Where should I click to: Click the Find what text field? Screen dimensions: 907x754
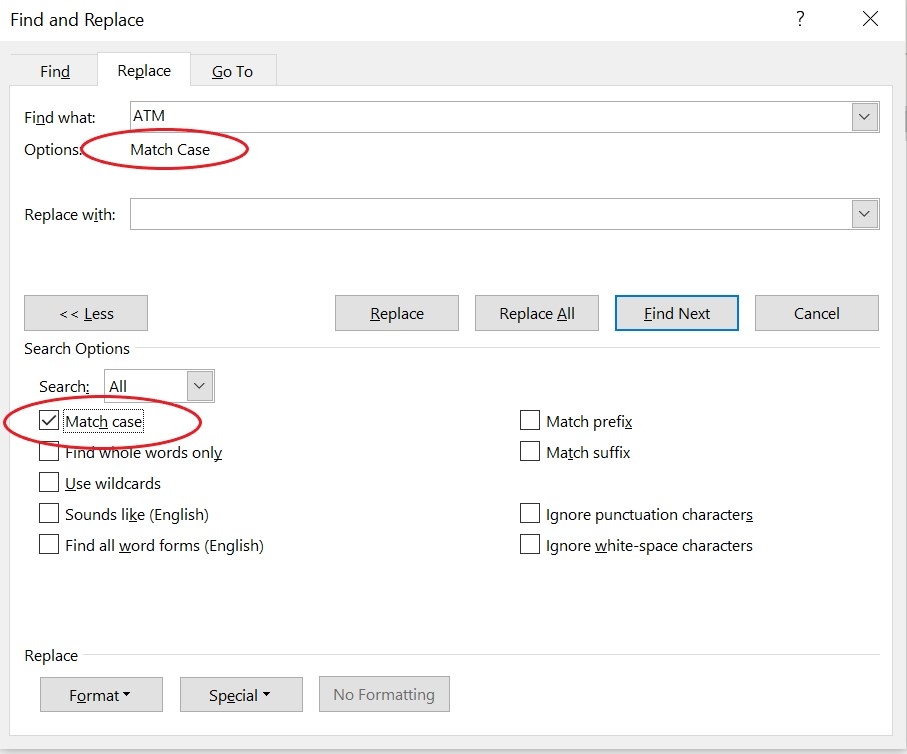tap(490, 116)
